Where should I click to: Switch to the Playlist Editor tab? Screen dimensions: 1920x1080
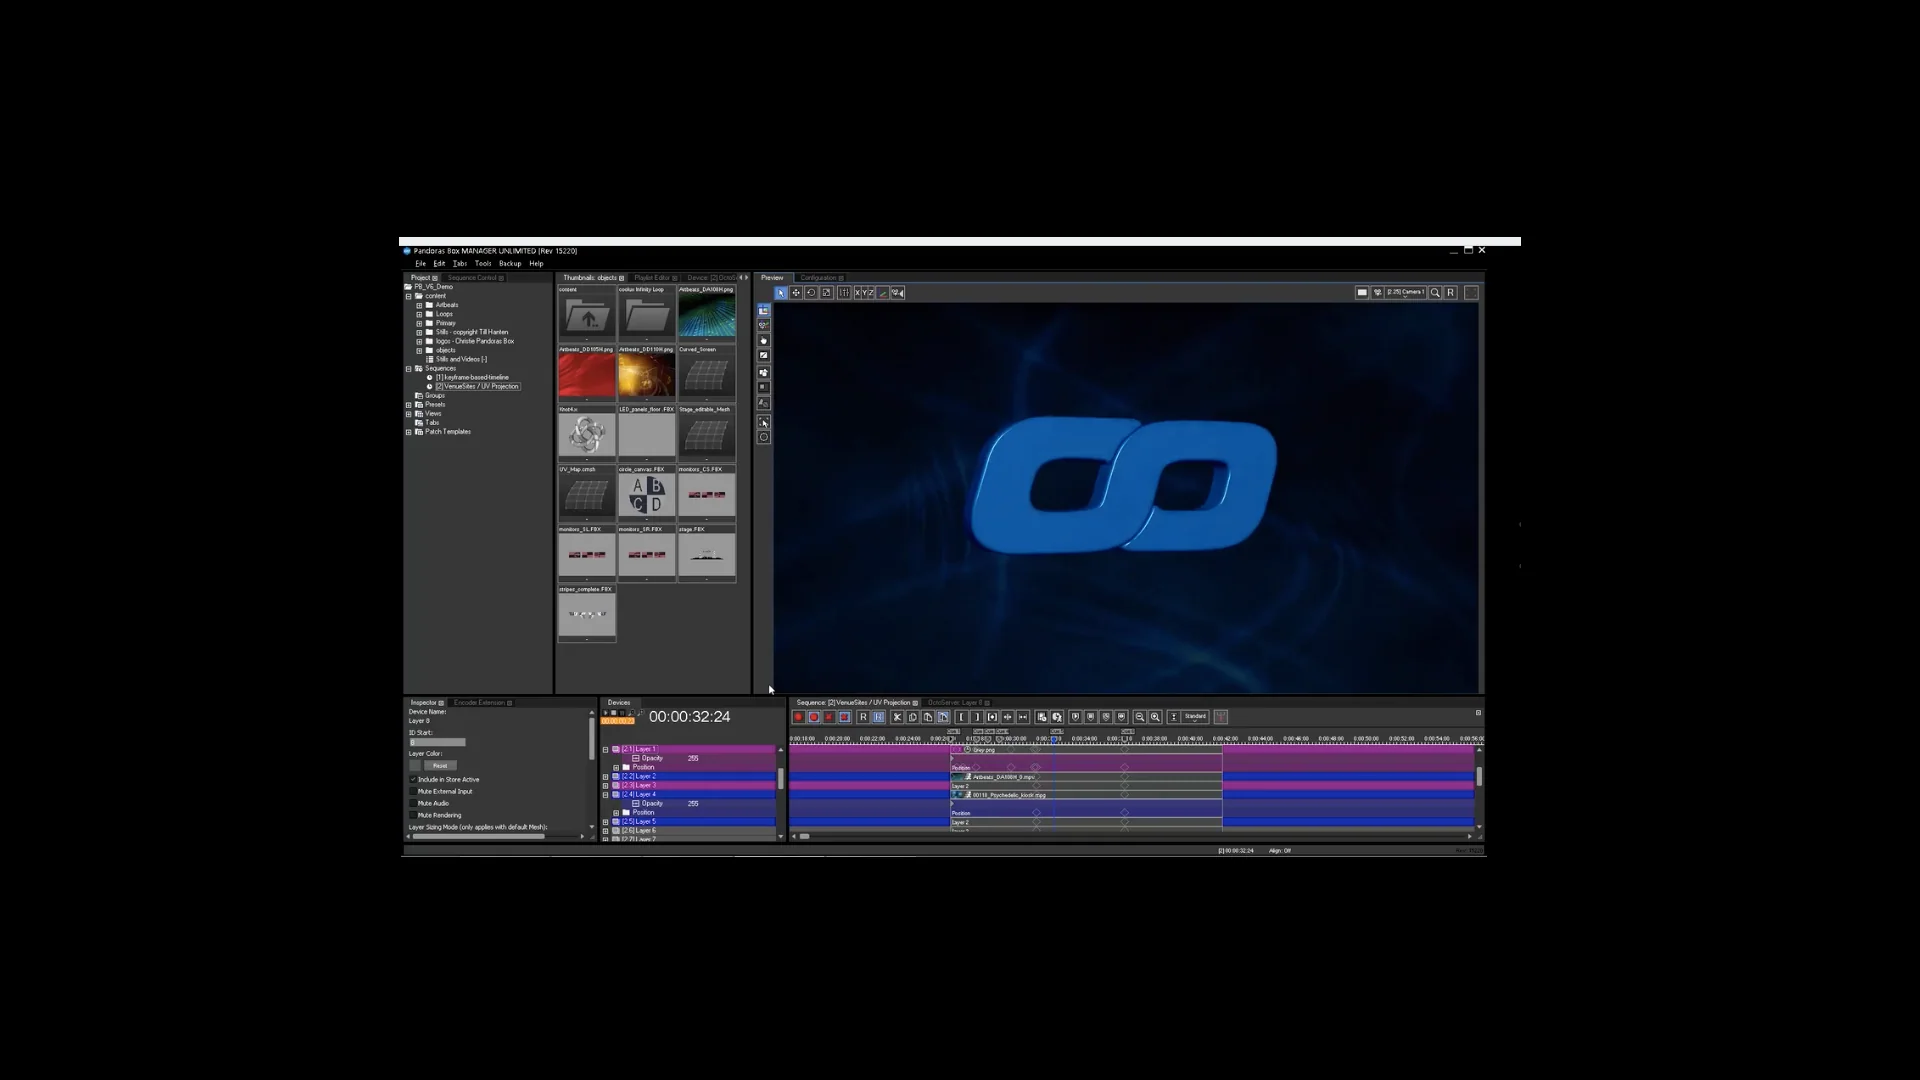tap(653, 278)
